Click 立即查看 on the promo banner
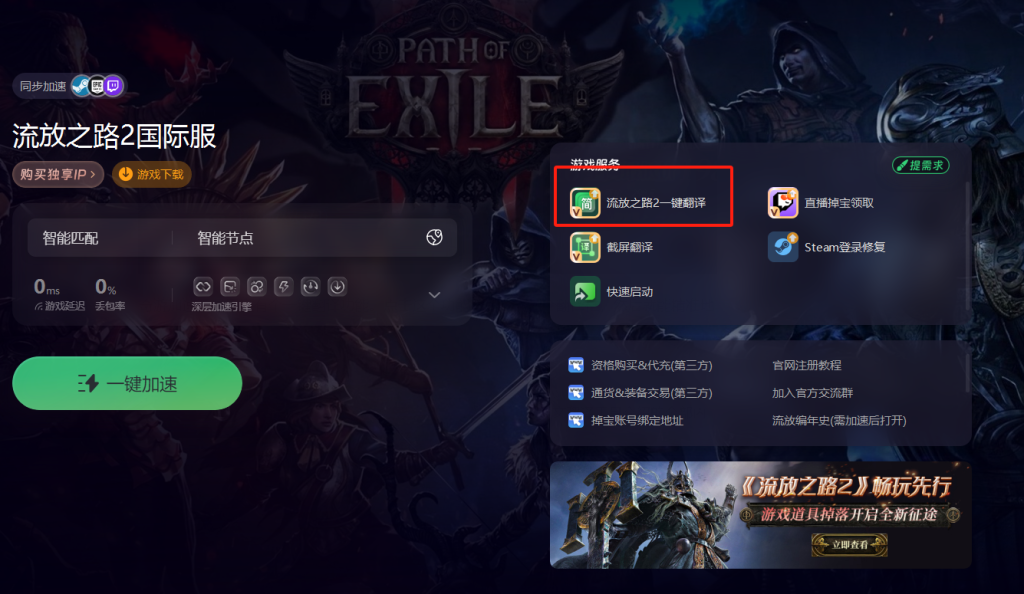Screen dimensions: 1024x594 tap(850, 545)
